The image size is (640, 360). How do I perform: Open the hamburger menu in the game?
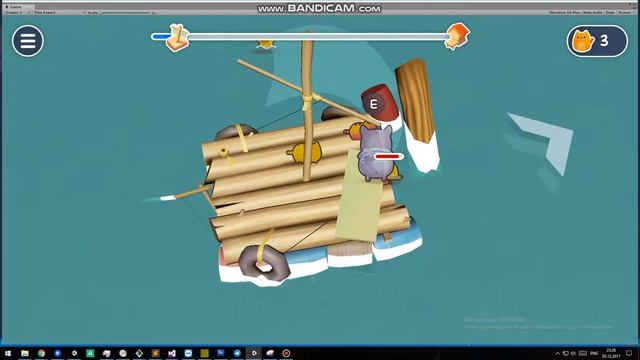pos(28,41)
